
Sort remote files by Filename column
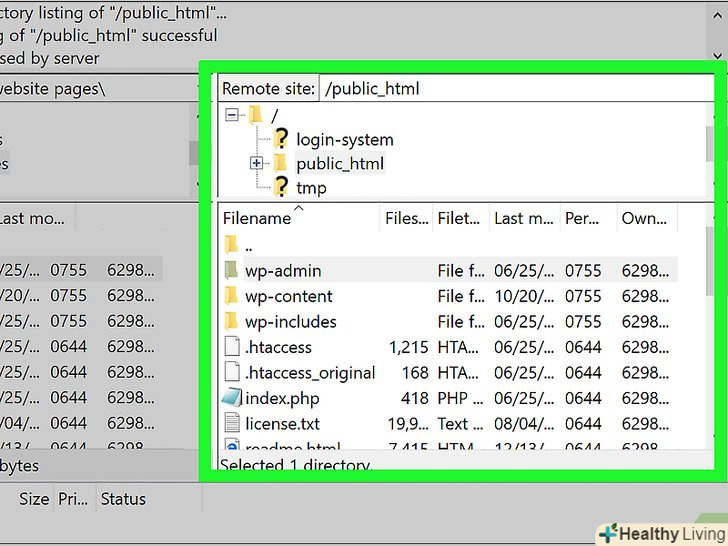pyautogui.click(x=300, y=218)
